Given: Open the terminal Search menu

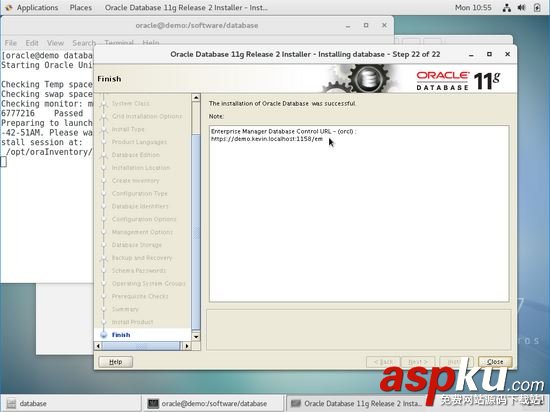Looking at the screenshot, I should 84,43.
